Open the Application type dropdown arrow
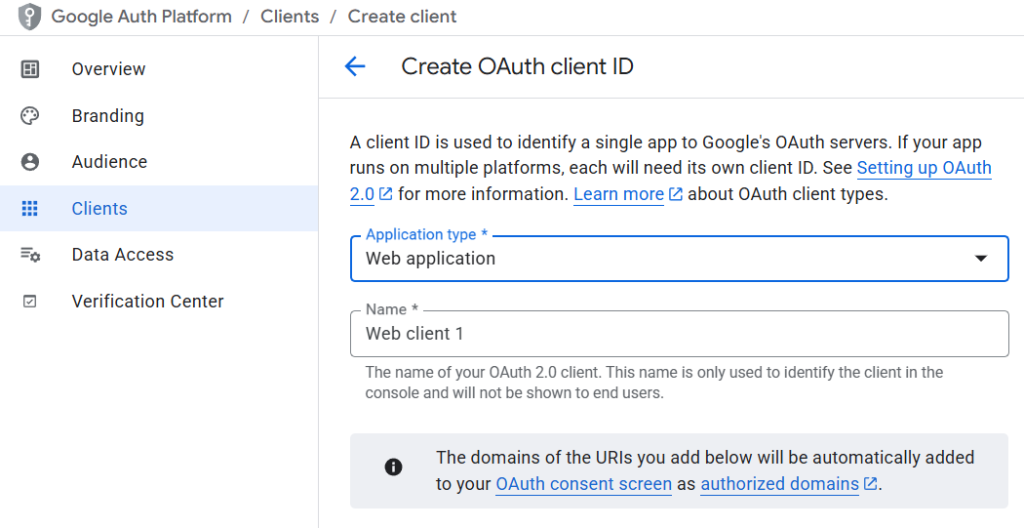 pyautogui.click(x=980, y=258)
